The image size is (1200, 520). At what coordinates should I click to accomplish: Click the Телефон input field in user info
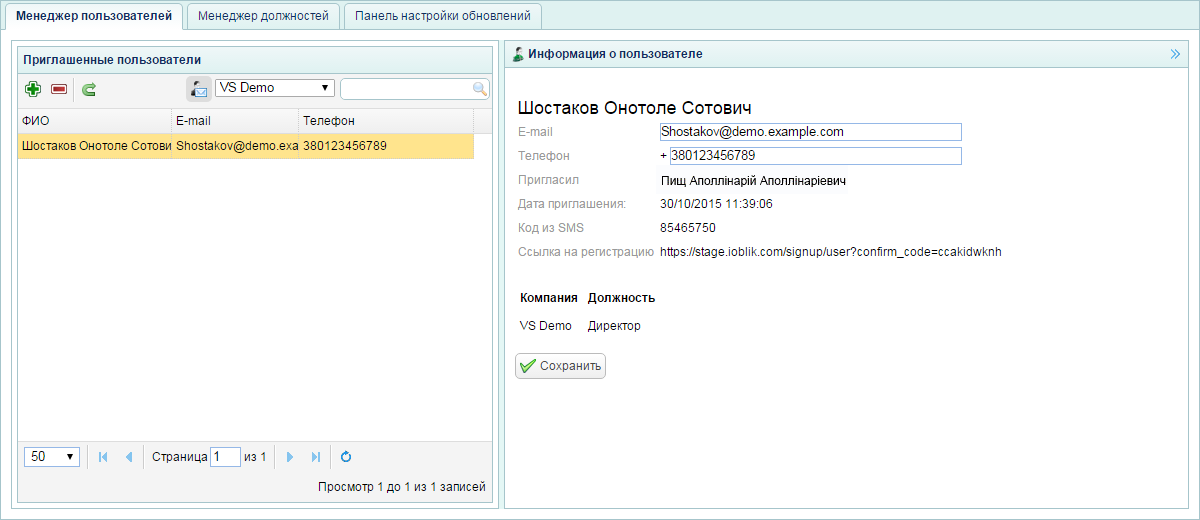tap(815, 156)
